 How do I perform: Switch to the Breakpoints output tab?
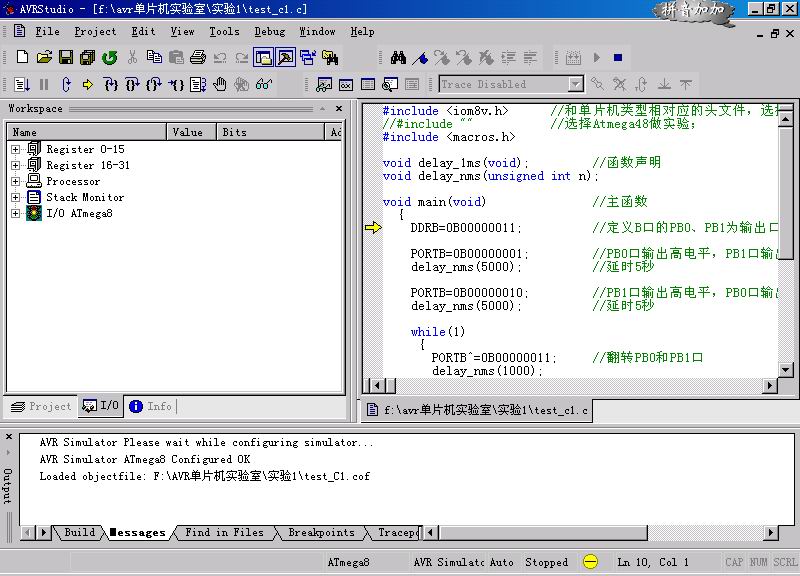(x=321, y=533)
